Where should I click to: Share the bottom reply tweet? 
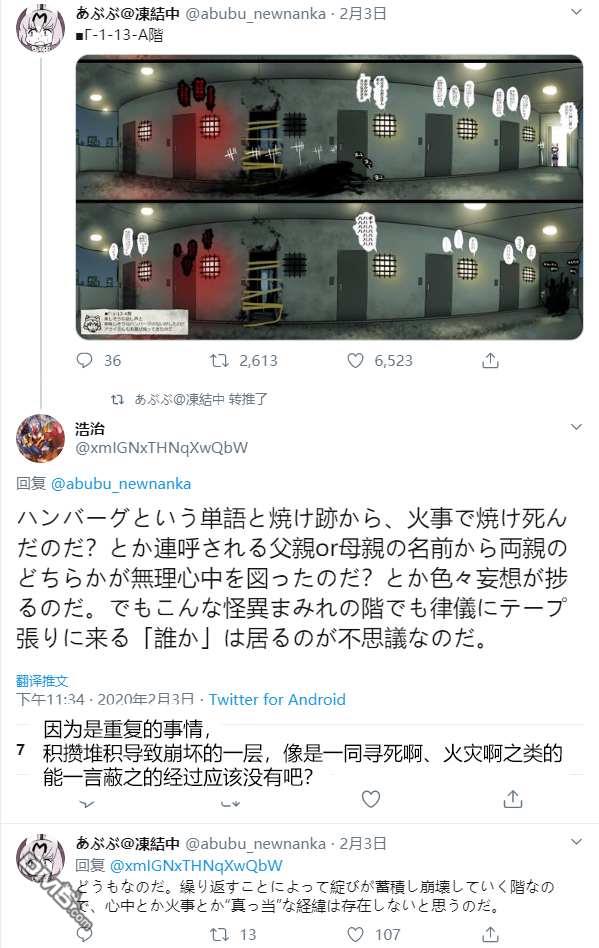490,935
